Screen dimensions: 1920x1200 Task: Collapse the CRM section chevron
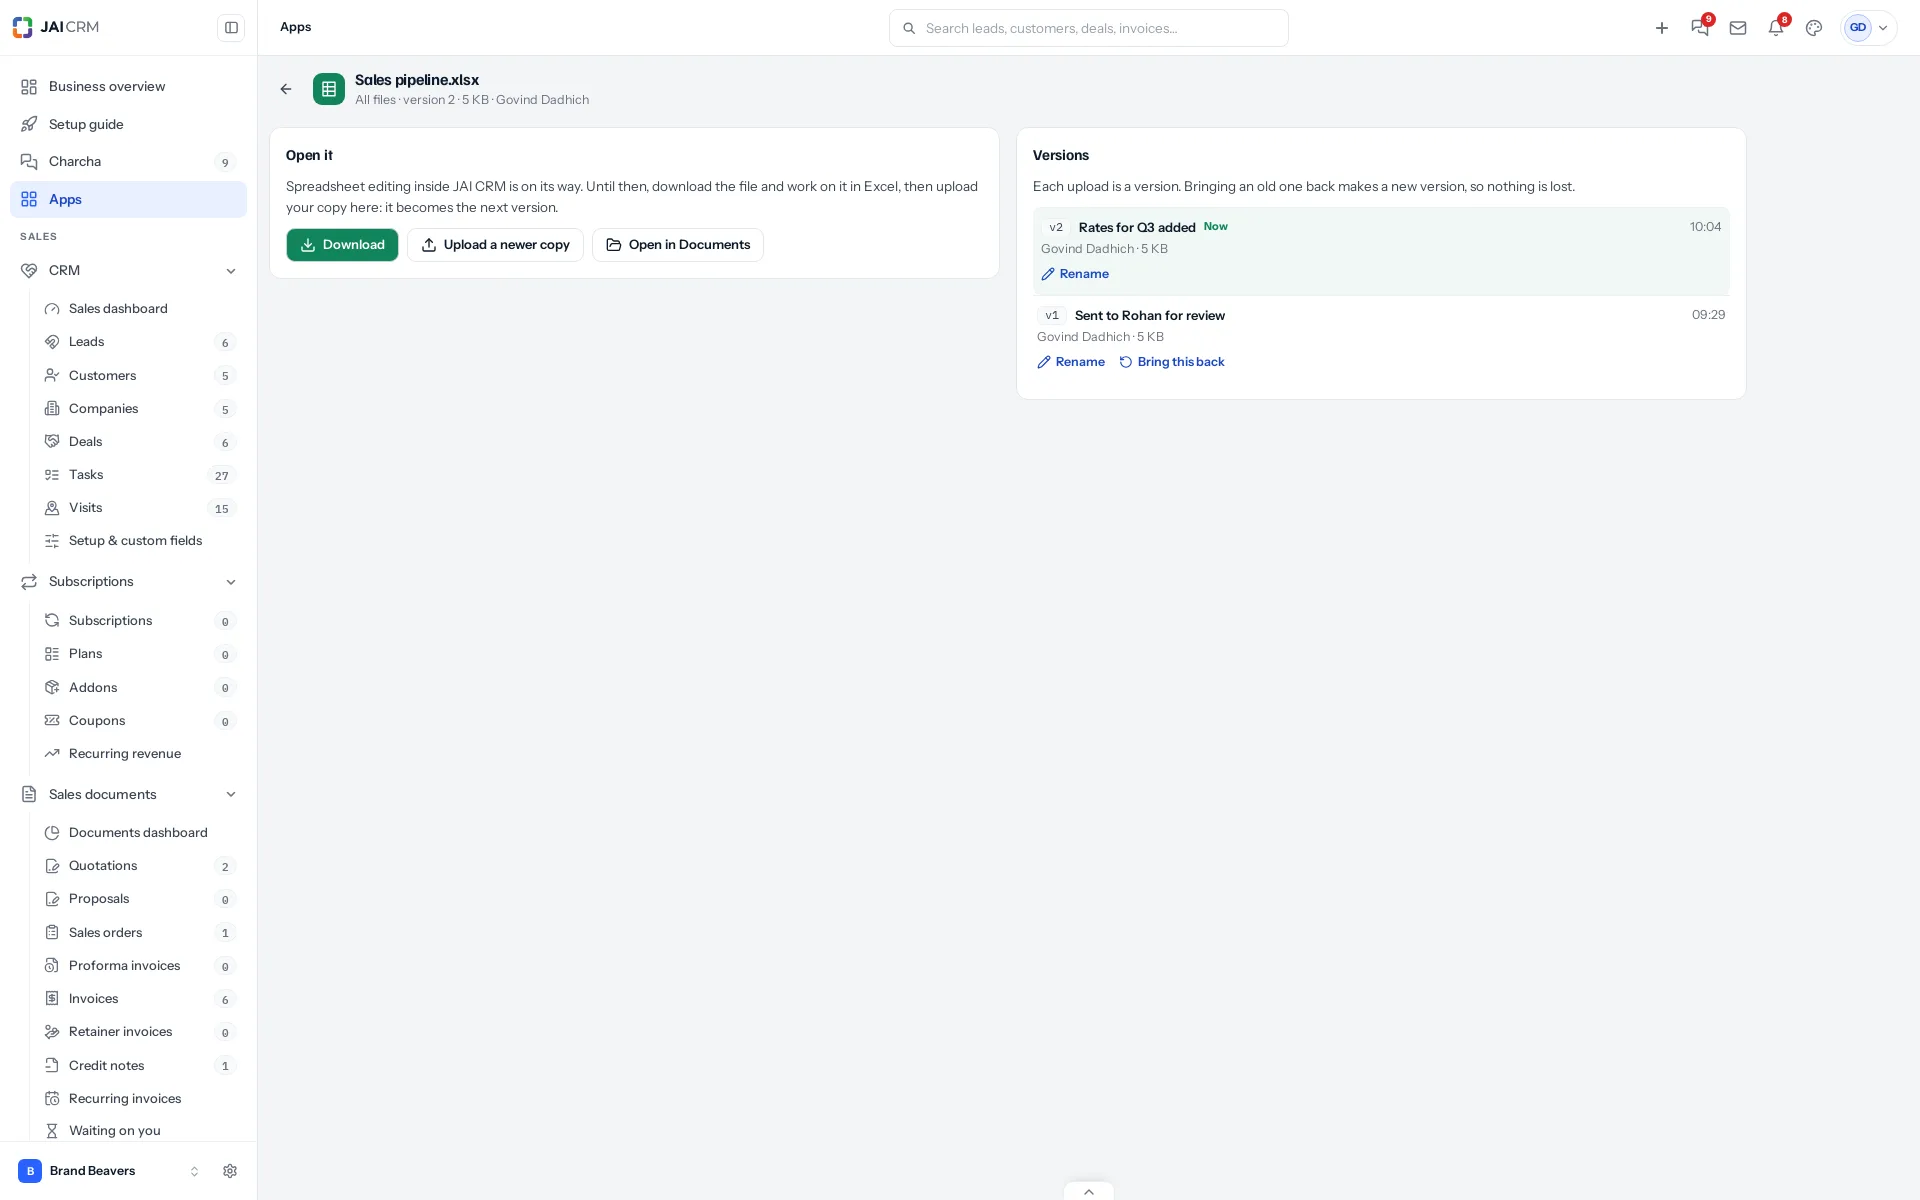[231, 271]
